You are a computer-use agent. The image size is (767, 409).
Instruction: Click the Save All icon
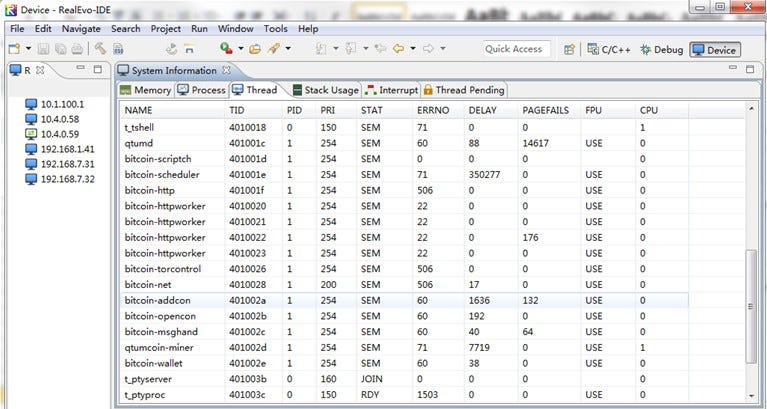coord(61,49)
